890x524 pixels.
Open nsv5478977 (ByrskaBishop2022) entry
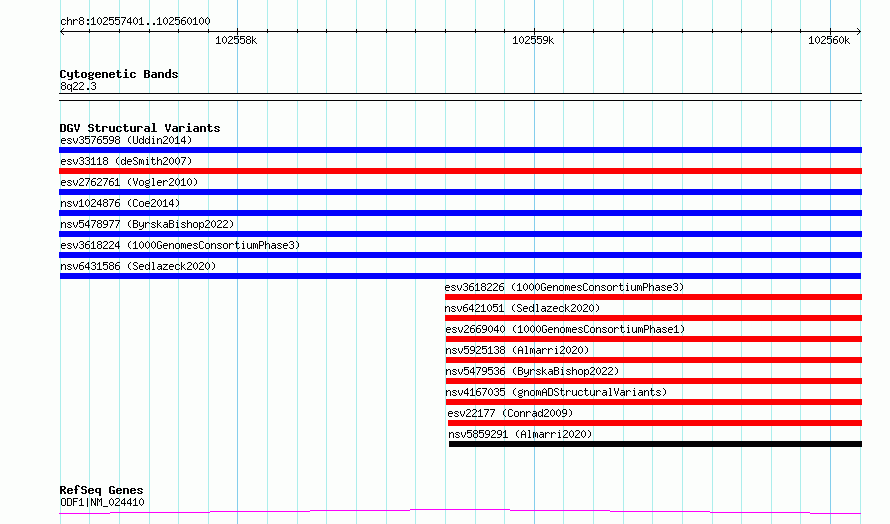147,224
